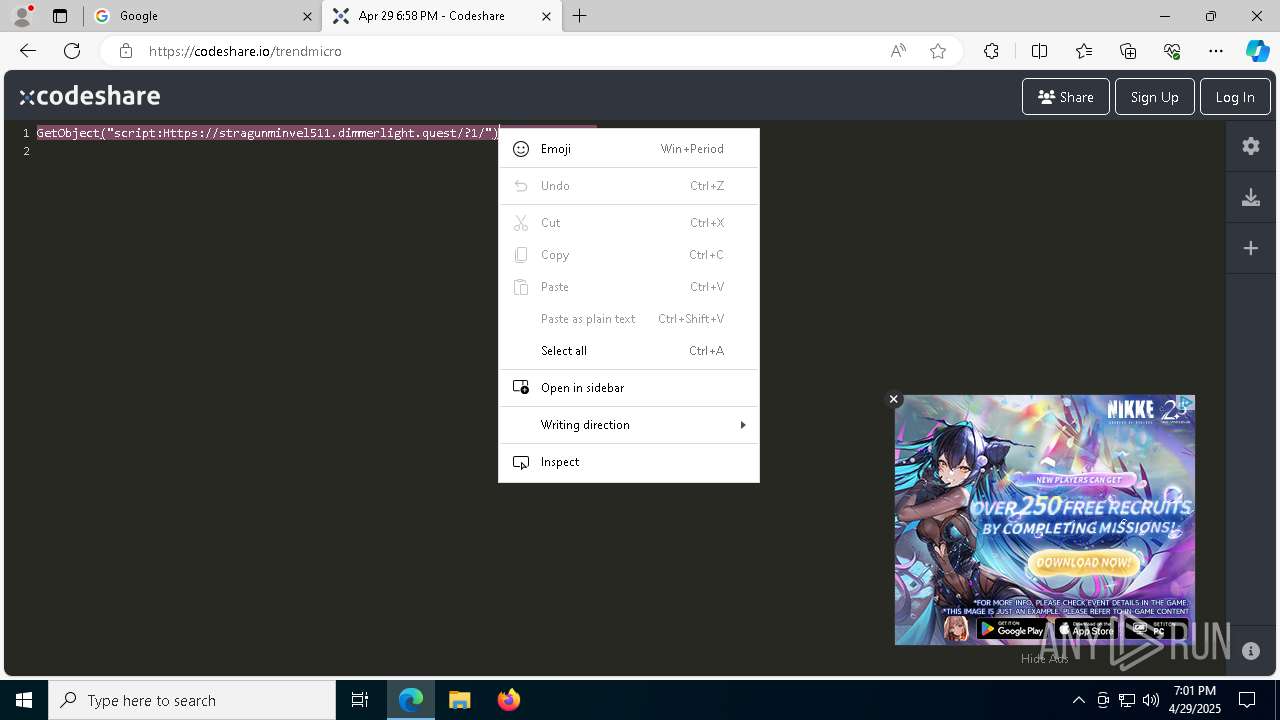Click taskbar search box
This screenshot has height=720, width=1280.
192,700
